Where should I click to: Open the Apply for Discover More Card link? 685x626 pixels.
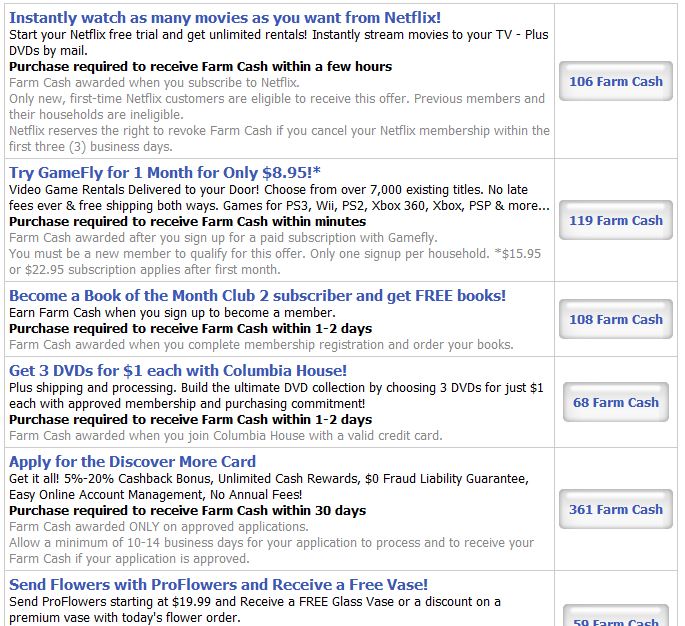132,462
